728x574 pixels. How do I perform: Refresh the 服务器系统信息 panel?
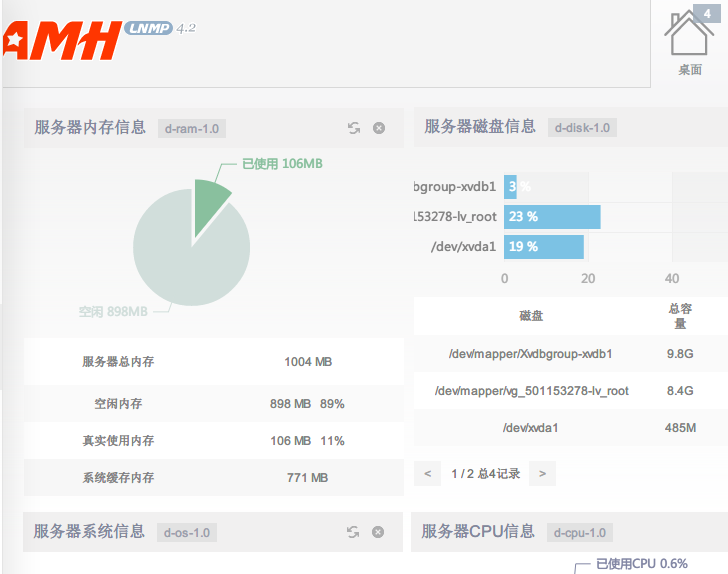pyautogui.click(x=353, y=532)
